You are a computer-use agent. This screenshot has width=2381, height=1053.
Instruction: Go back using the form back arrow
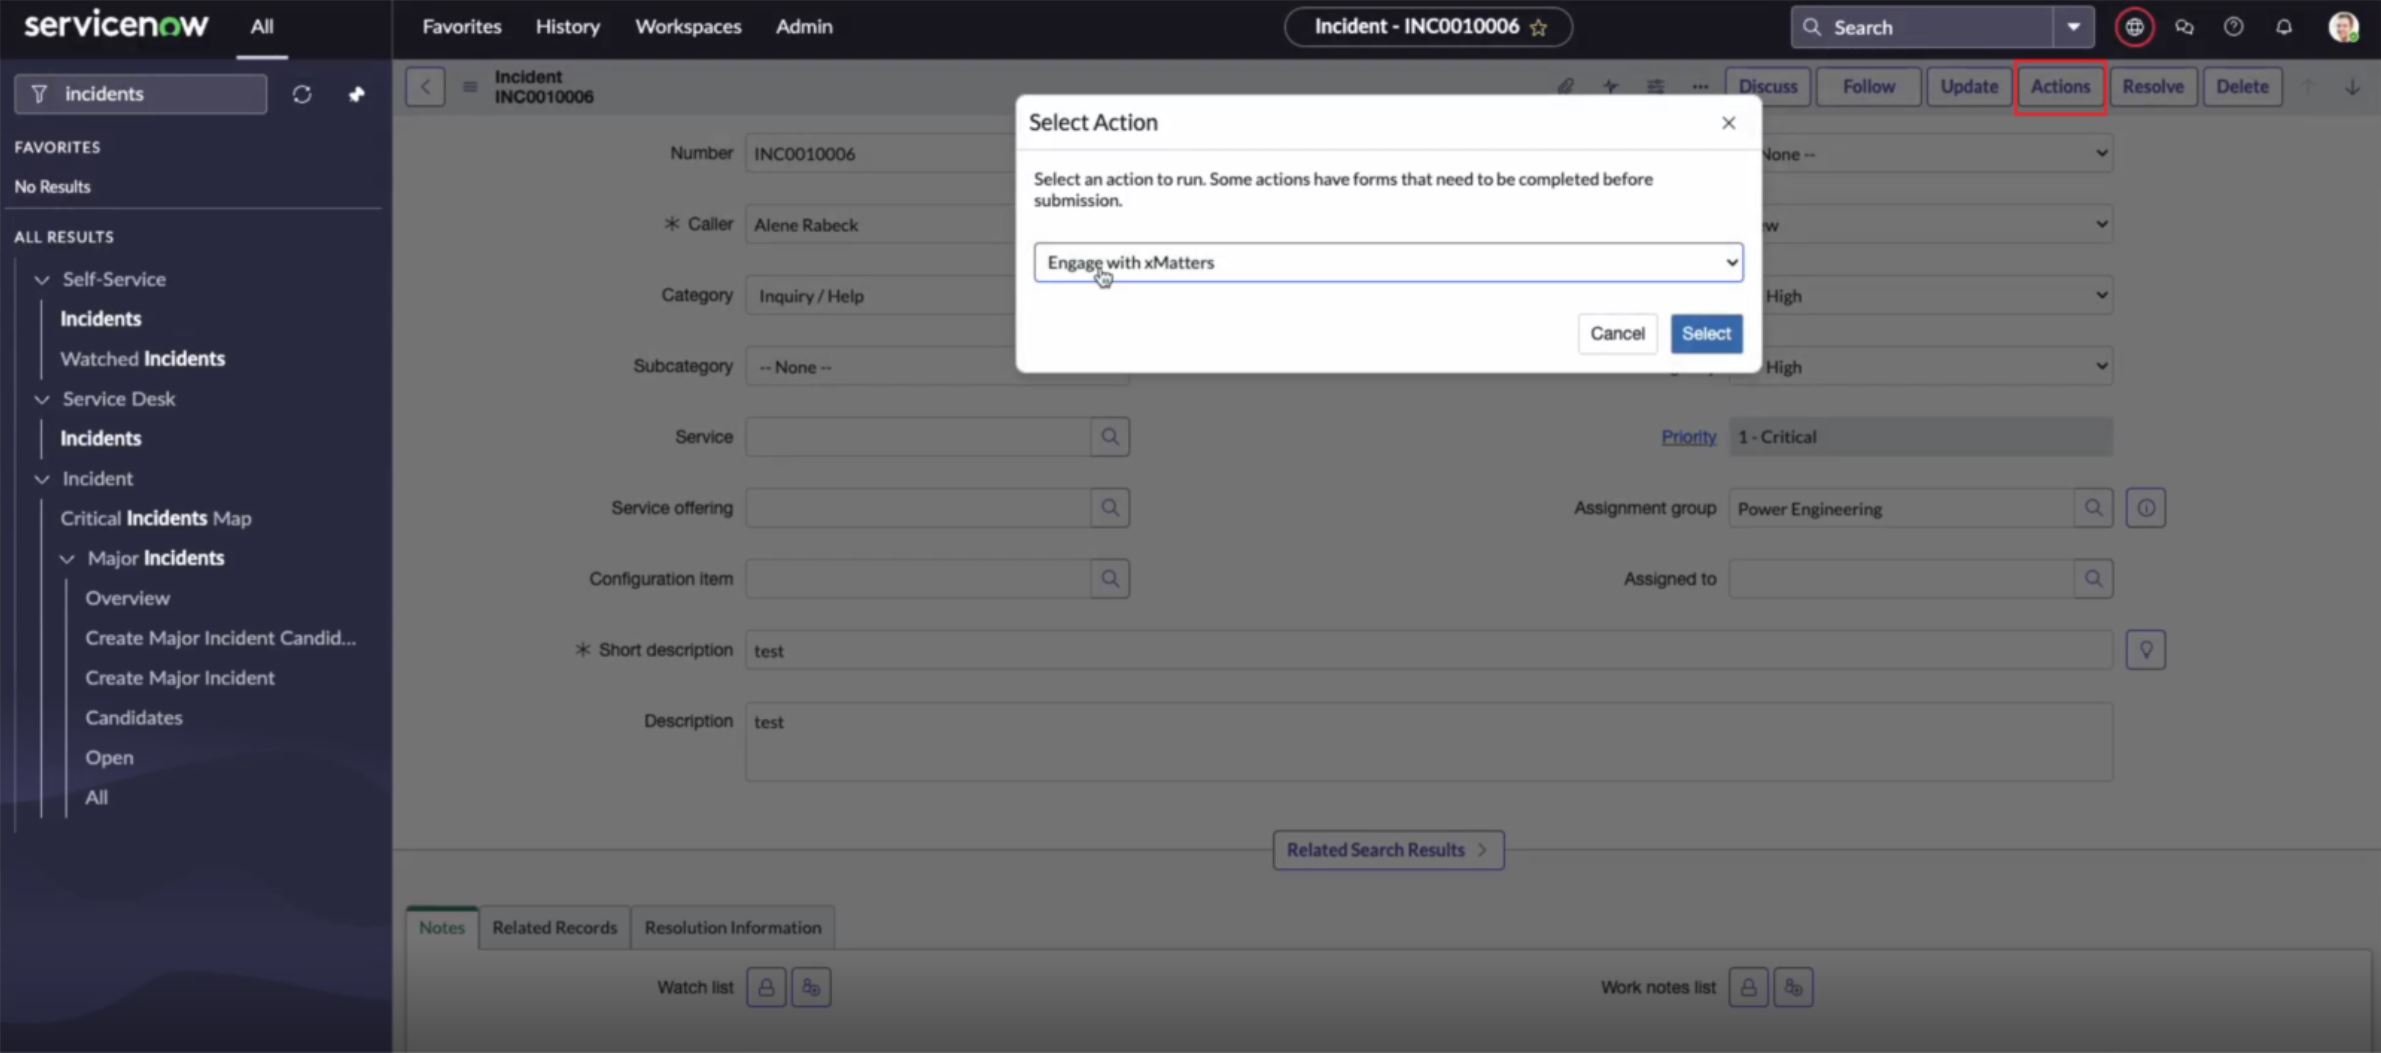[x=425, y=87]
